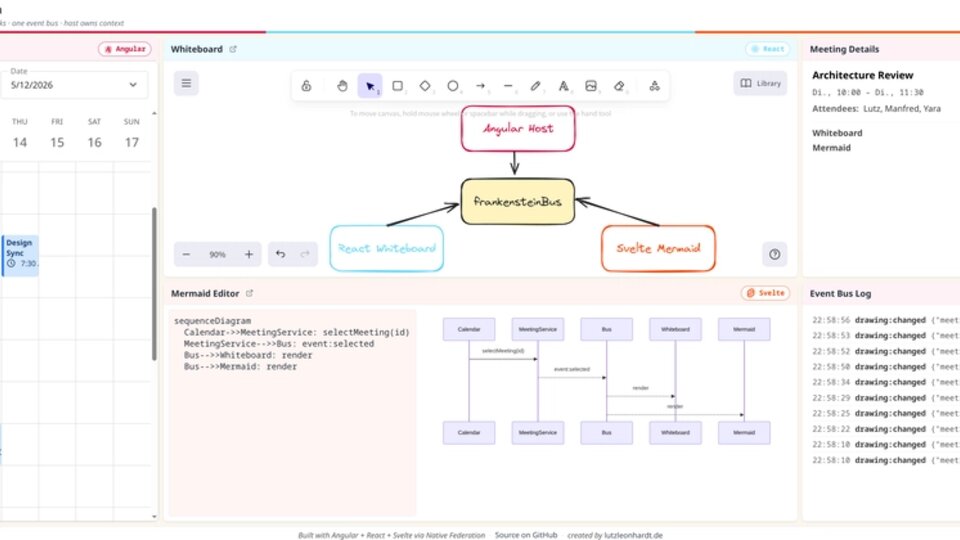Redo whiteboard action
The image size is (960, 540).
305,254
